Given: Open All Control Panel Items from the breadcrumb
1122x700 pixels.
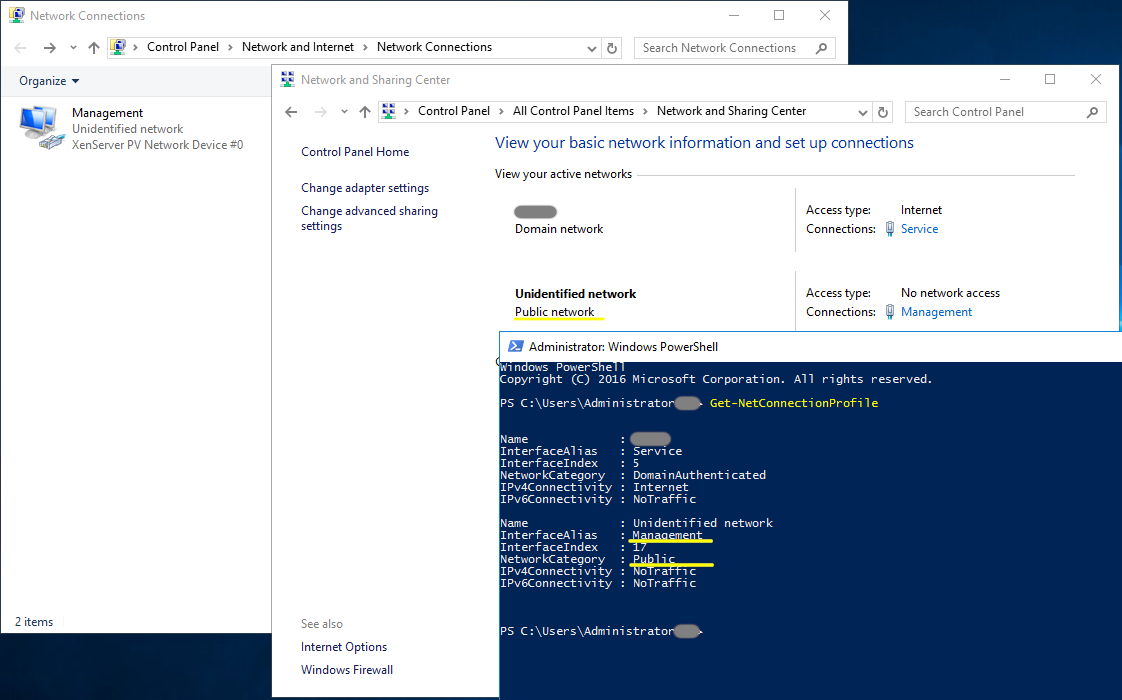Looking at the screenshot, I should pyautogui.click(x=573, y=111).
